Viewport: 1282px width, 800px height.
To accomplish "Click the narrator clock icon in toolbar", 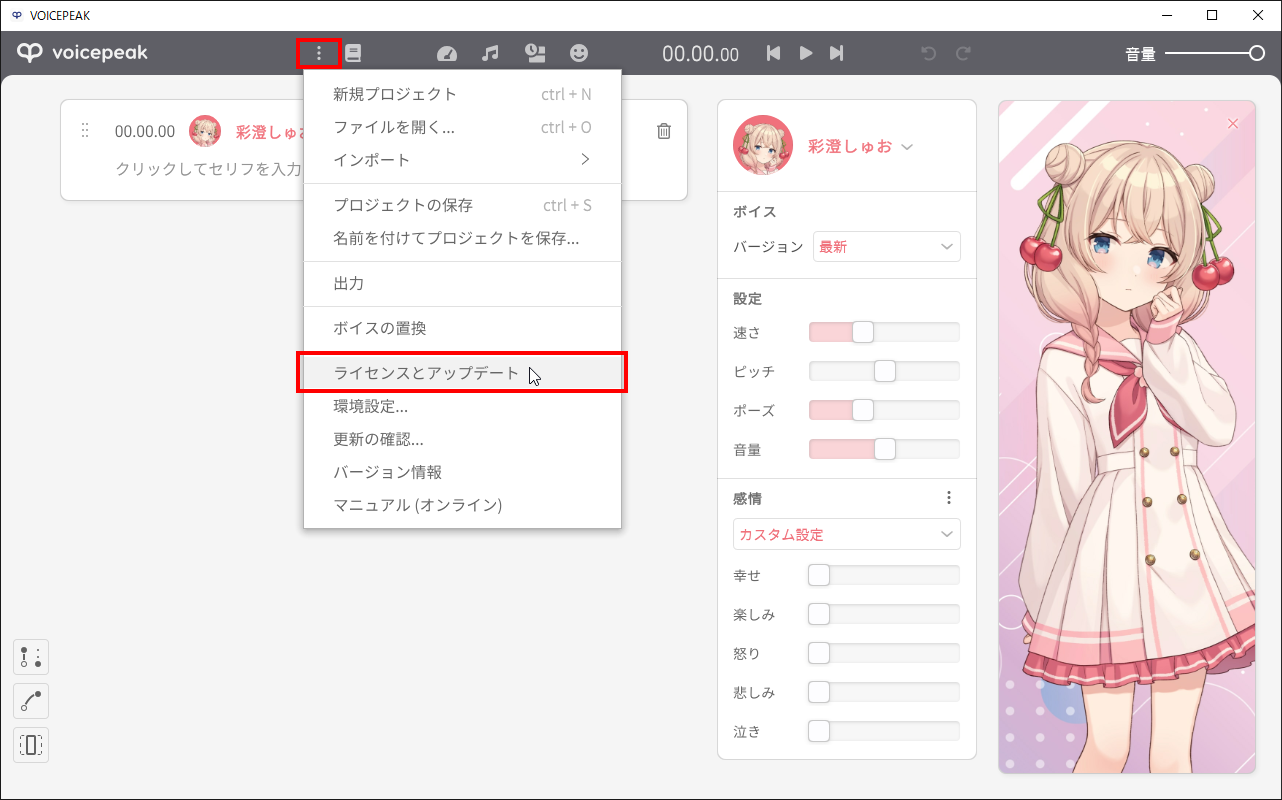I will 536,54.
